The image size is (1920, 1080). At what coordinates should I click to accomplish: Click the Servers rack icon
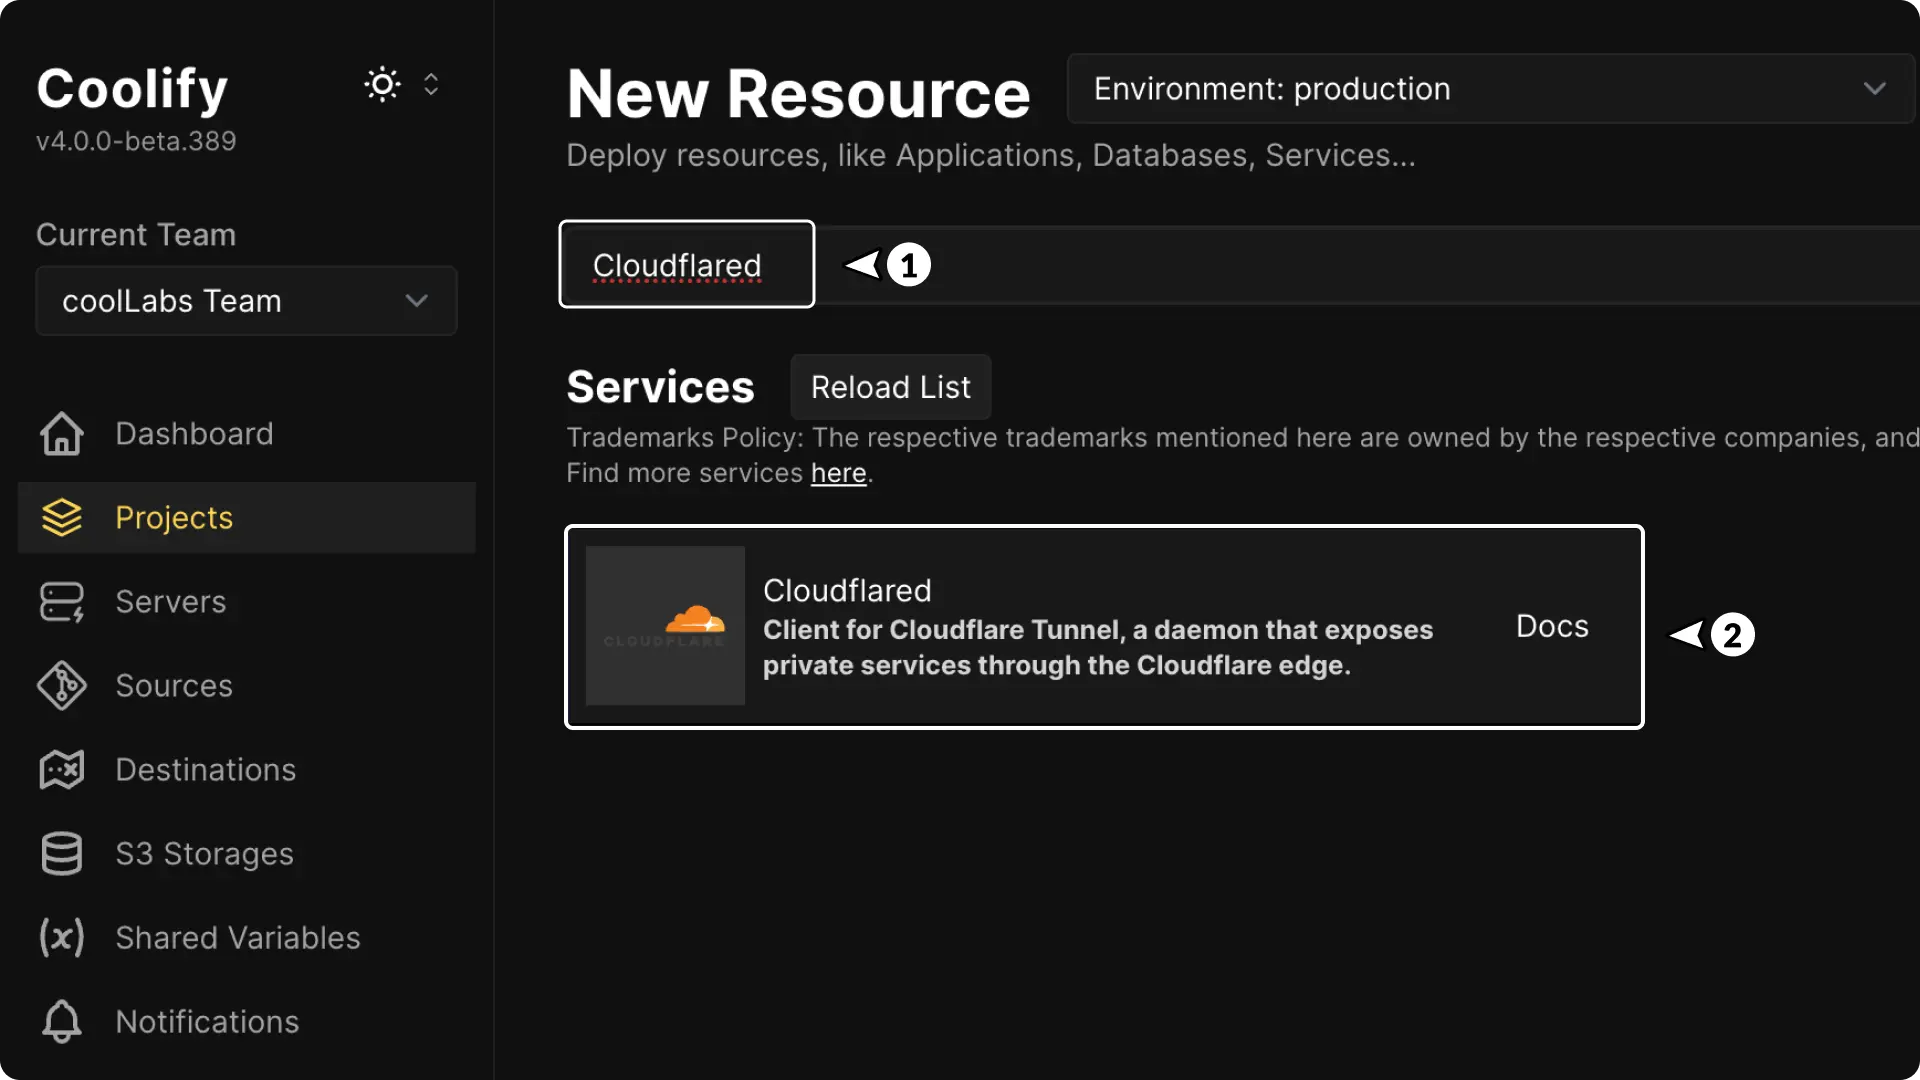point(61,602)
